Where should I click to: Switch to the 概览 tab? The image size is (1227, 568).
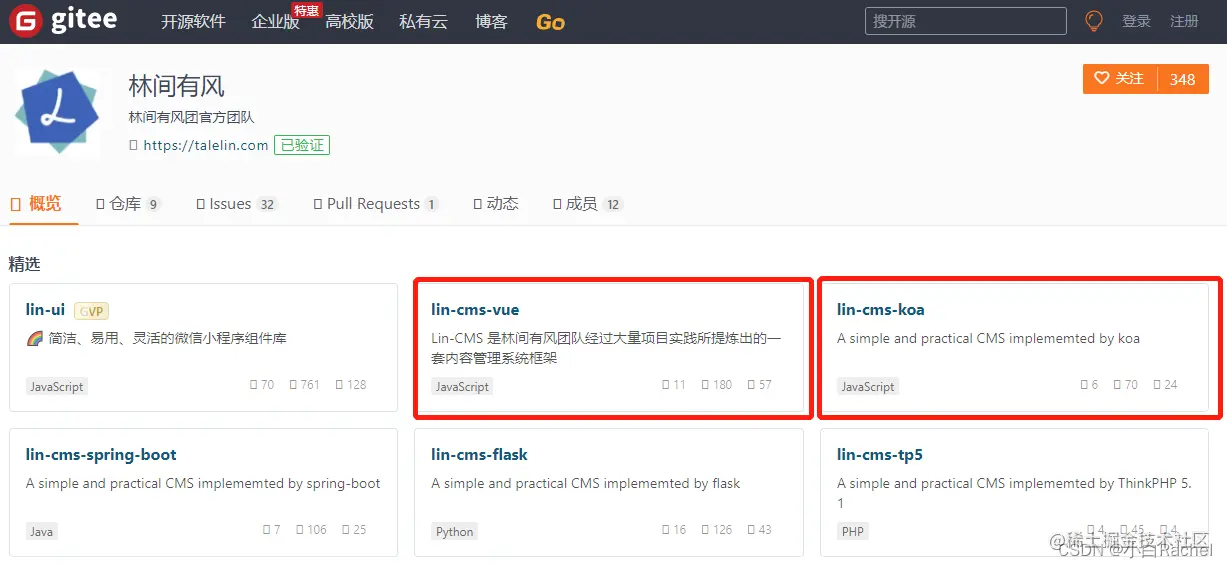click(37, 204)
